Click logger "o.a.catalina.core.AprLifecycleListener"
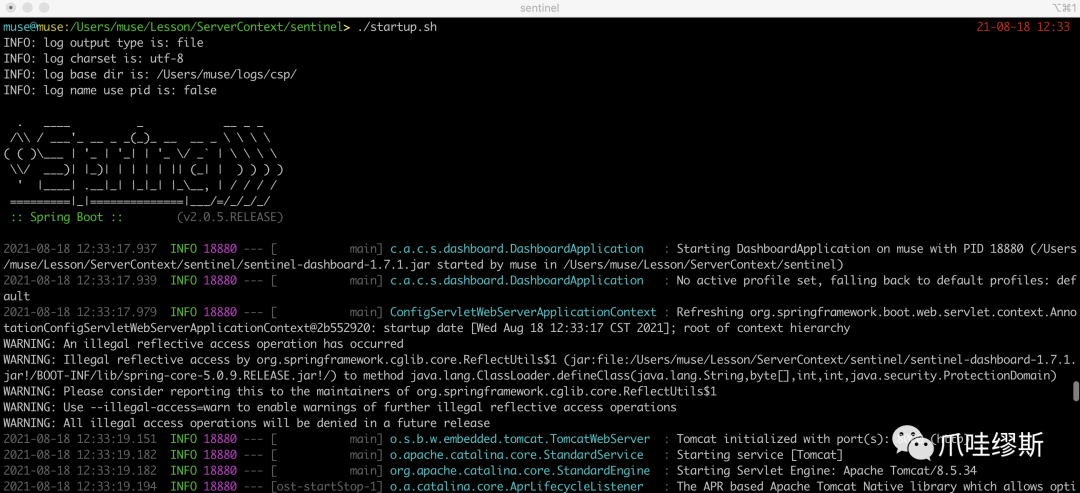Viewport: 1080px width, 493px height. (517, 486)
